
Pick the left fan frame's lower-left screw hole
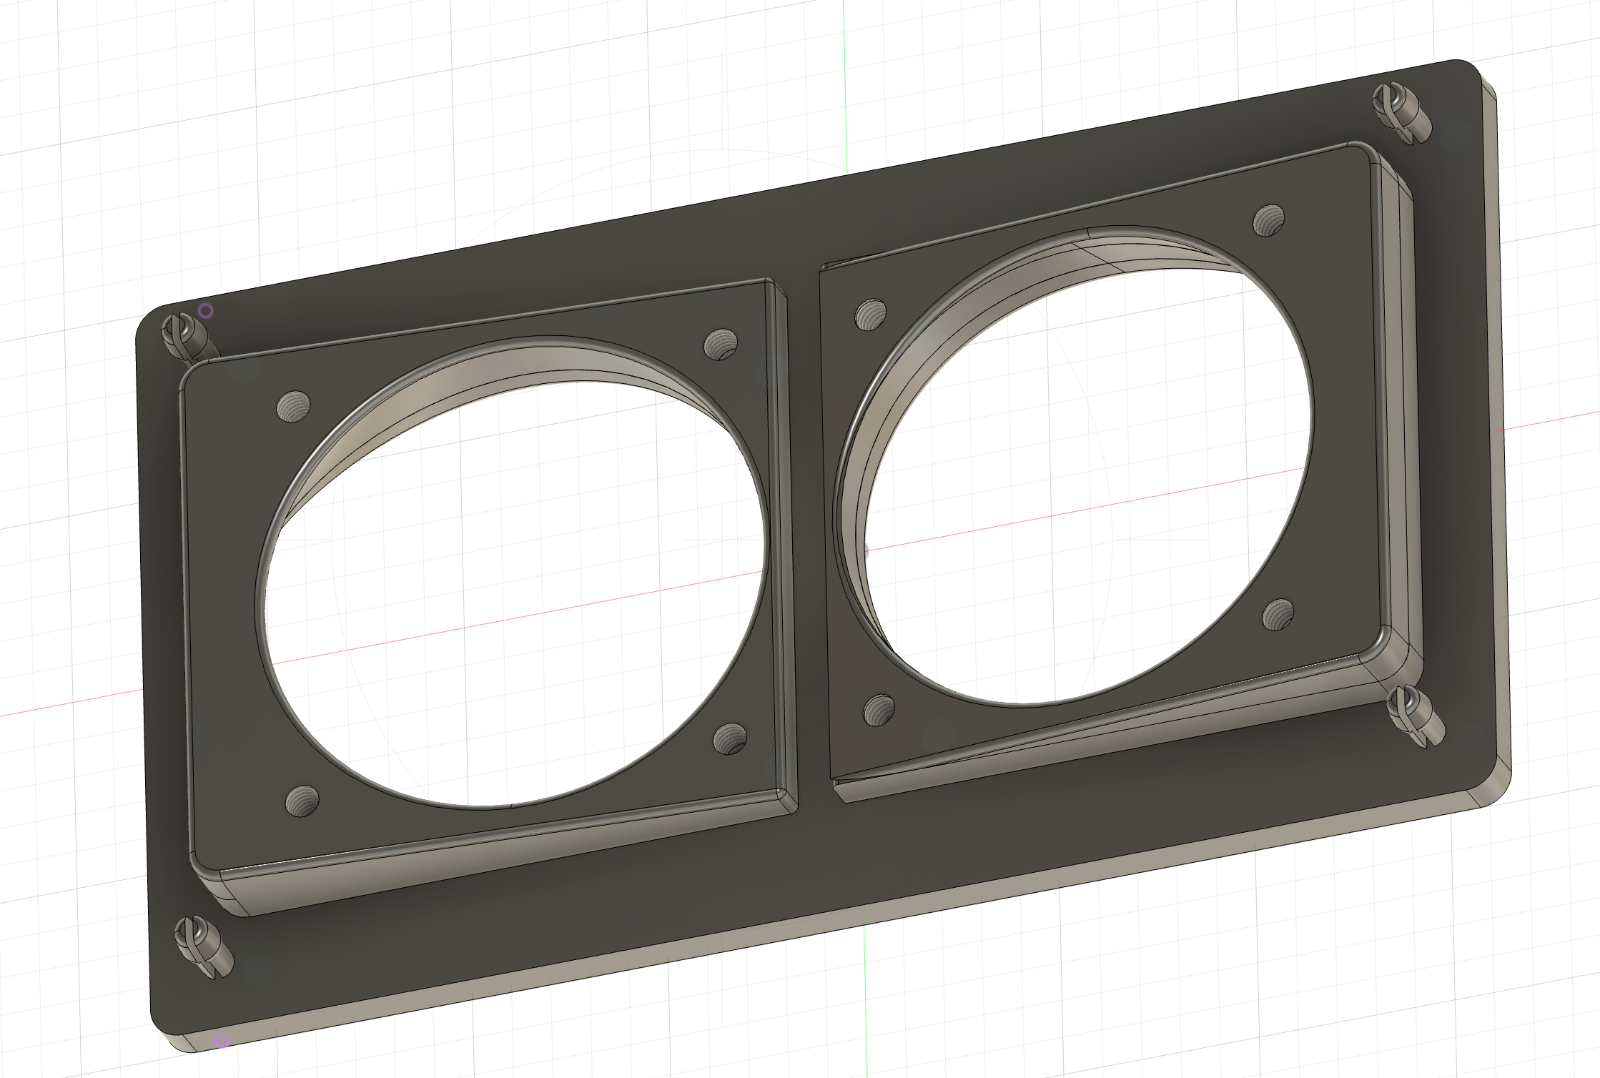[x=301, y=799]
